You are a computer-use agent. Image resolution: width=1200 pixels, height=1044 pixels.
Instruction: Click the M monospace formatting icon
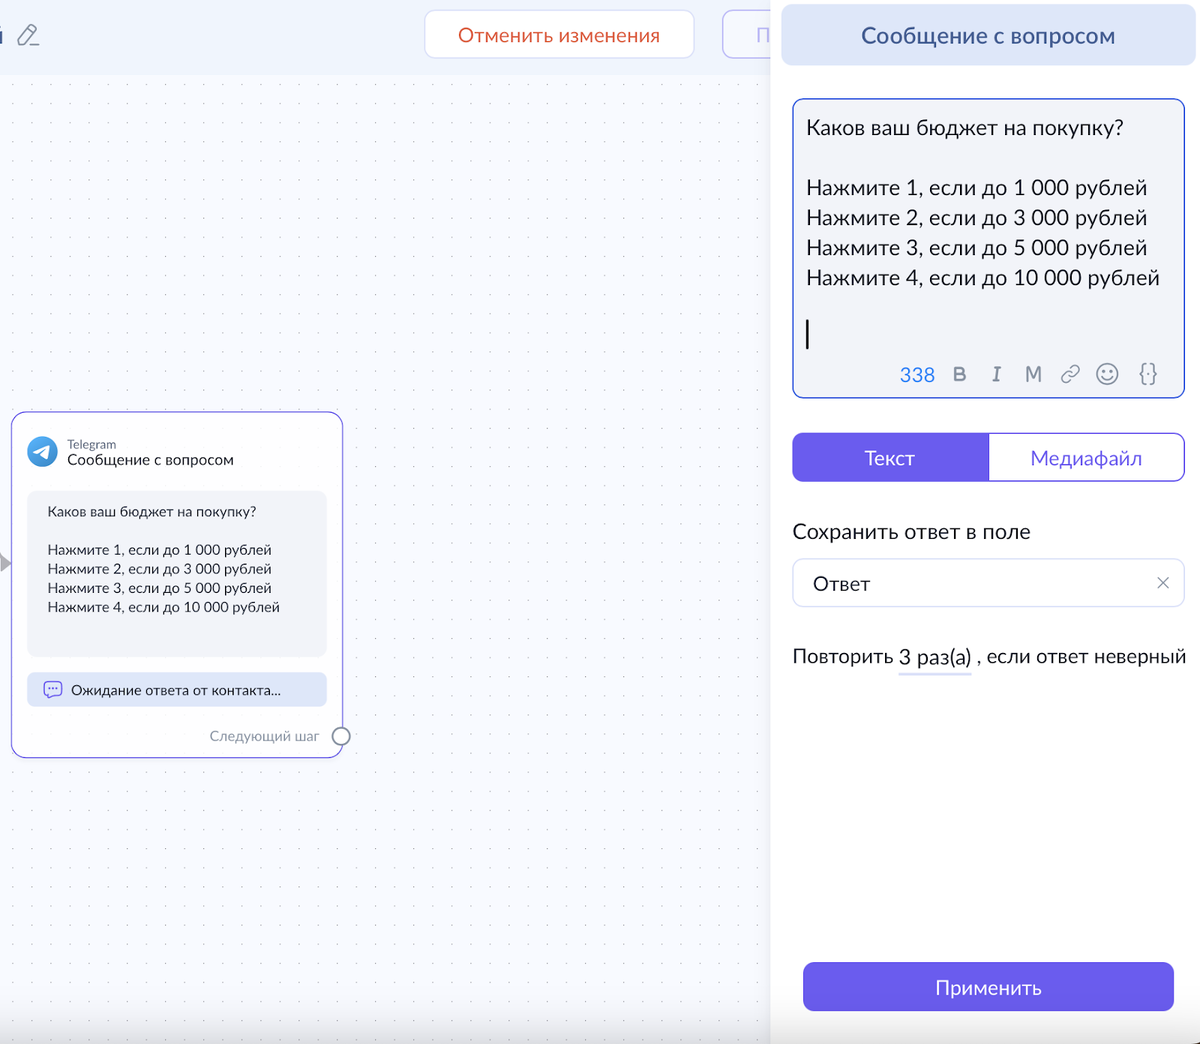(x=1033, y=374)
